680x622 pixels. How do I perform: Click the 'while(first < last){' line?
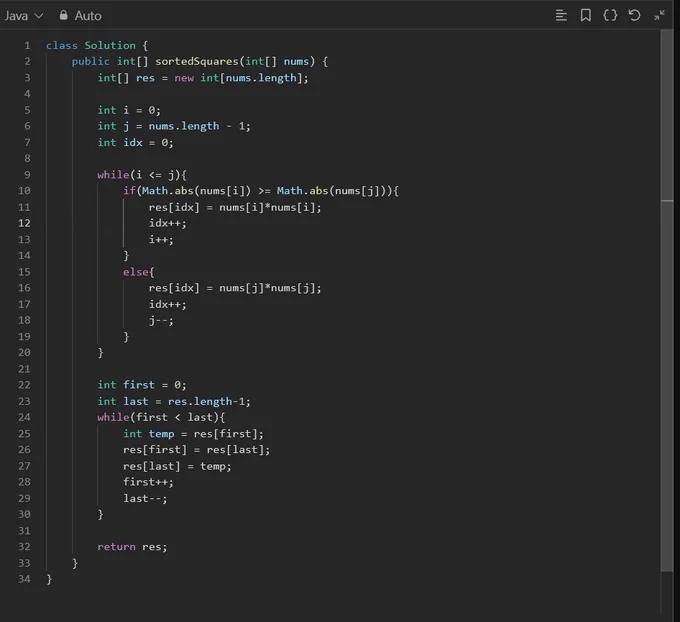pos(161,417)
